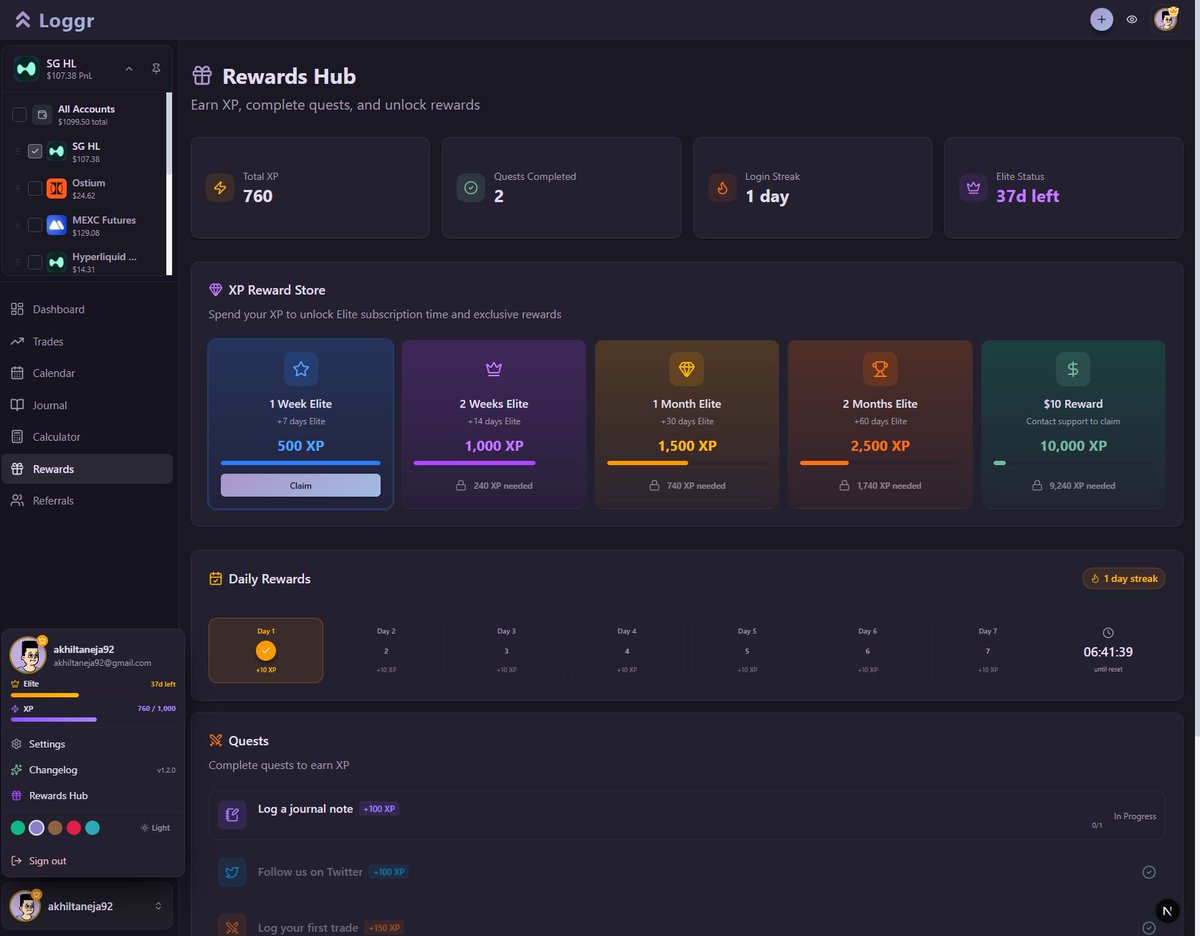
Task: Click the Quests crossed swords icon
Action: (x=216, y=741)
